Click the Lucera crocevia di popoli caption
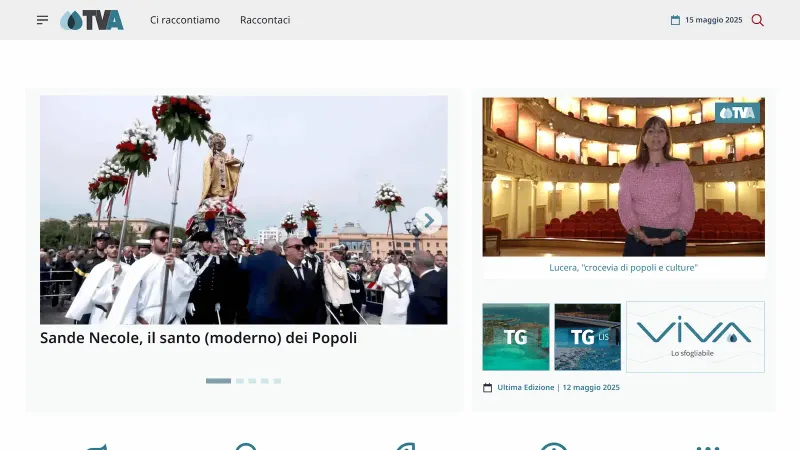Viewport: 800px width, 450px height. tap(623, 268)
